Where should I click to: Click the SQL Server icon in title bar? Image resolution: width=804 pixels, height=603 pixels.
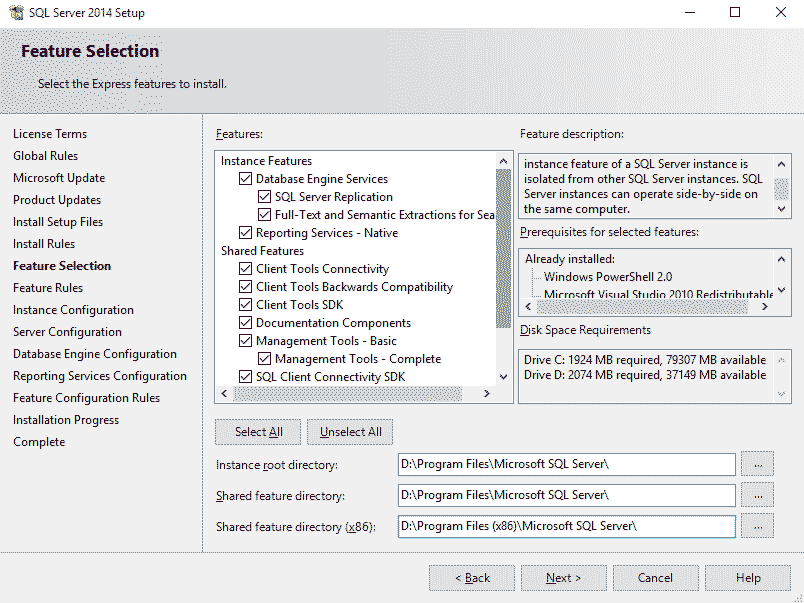pyautogui.click(x=18, y=12)
